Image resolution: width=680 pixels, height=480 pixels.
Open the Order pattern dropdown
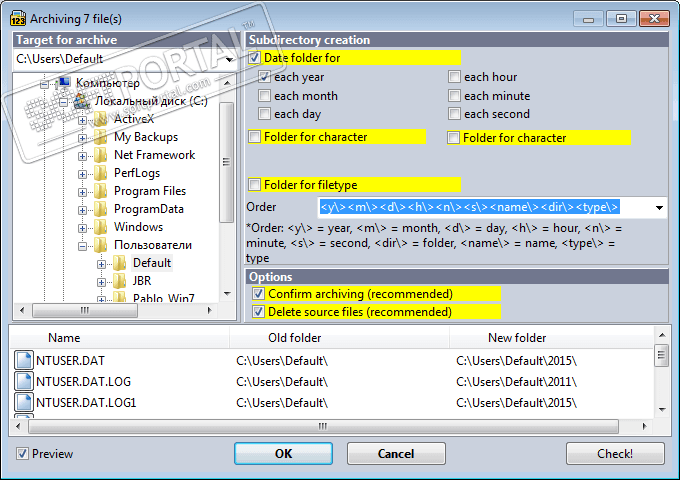point(659,207)
